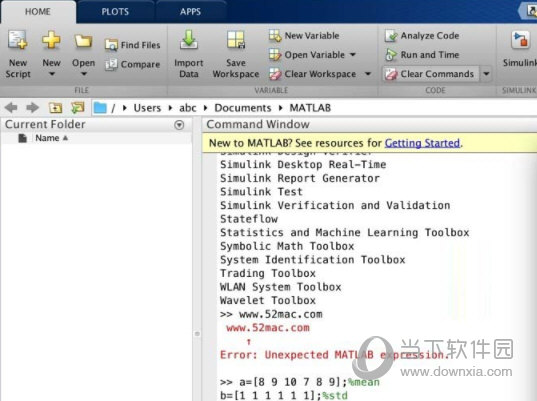Viewport: 537px width, 401px height.
Task: Click Simulink Verification and Validation line
Action: pos(335,205)
